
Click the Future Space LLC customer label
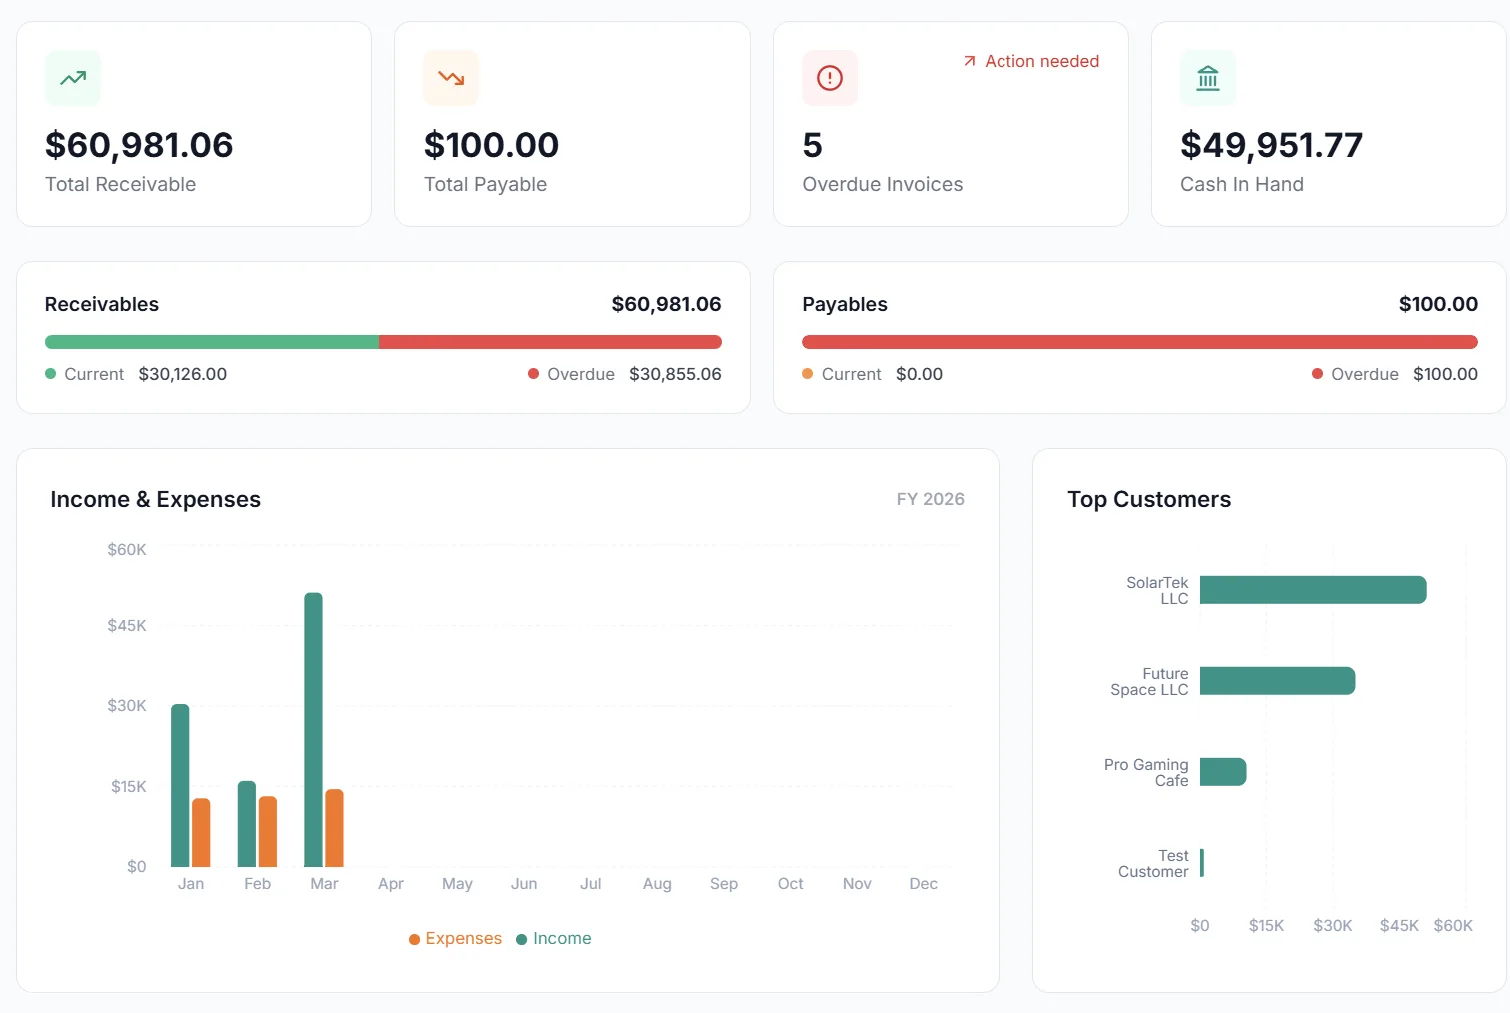click(1149, 681)
